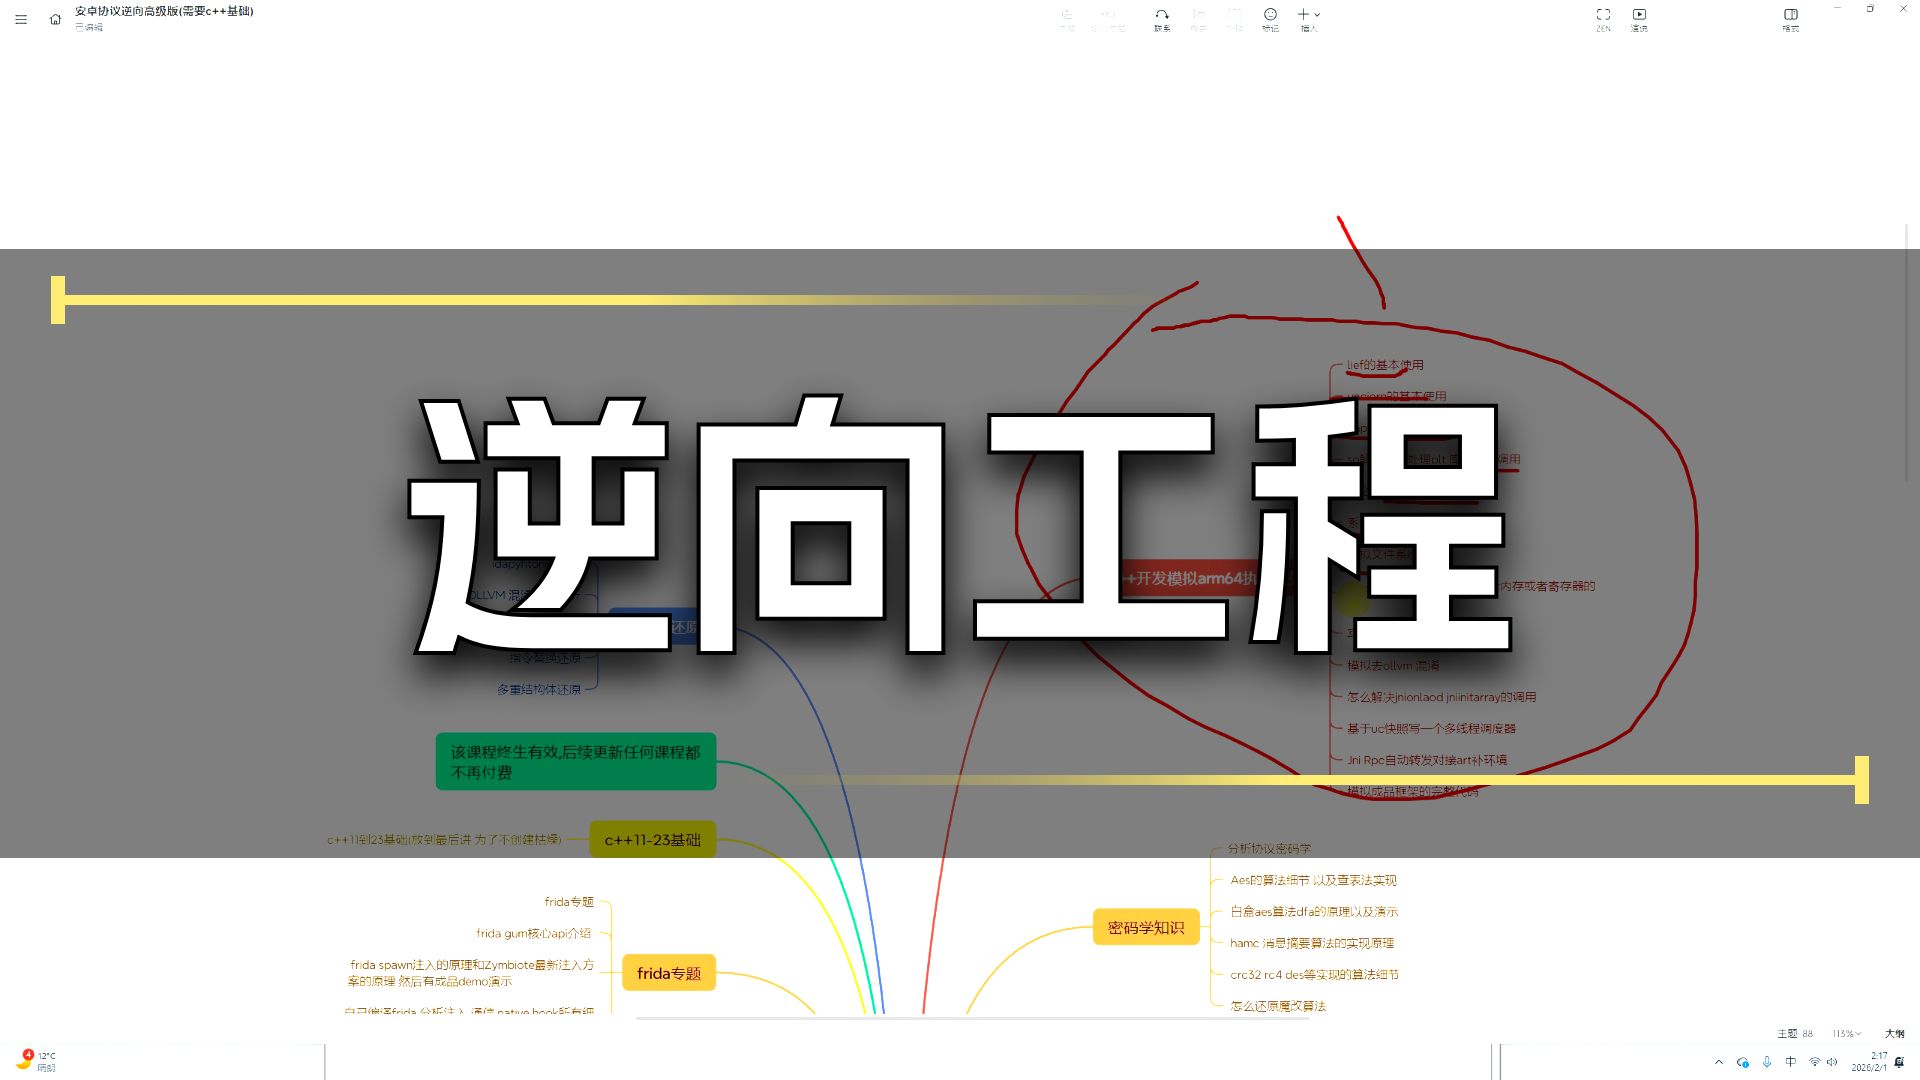Open the weather widget on taskbar
Screen dimensions: 1920x1080
tap(36, 1061)
